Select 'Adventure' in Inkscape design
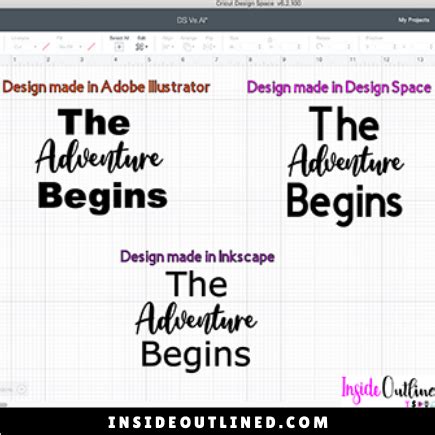This screenshot has height=435, width=435. coord(196,319)
